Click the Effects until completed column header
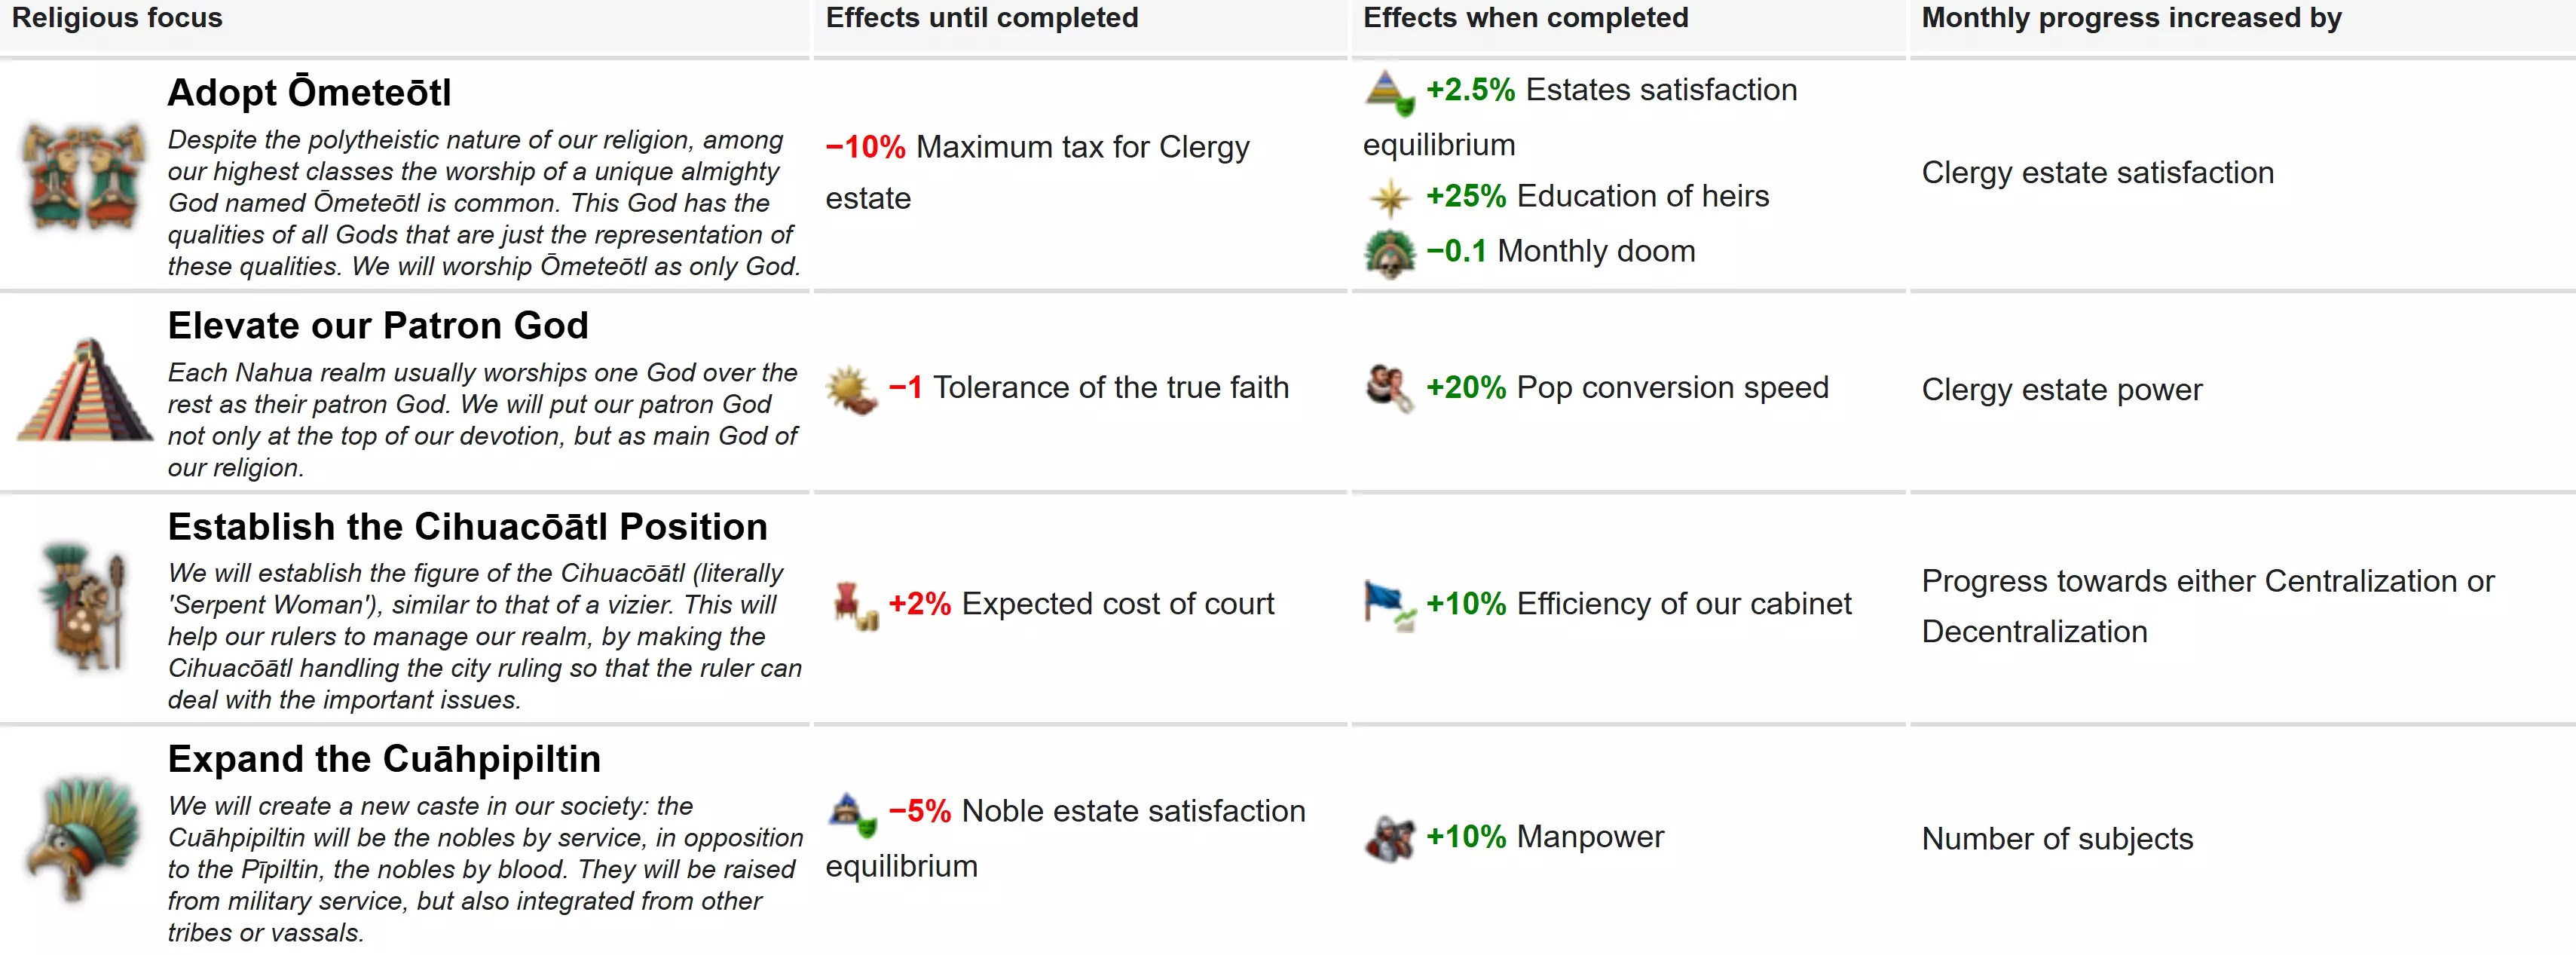 pos(981,18)
